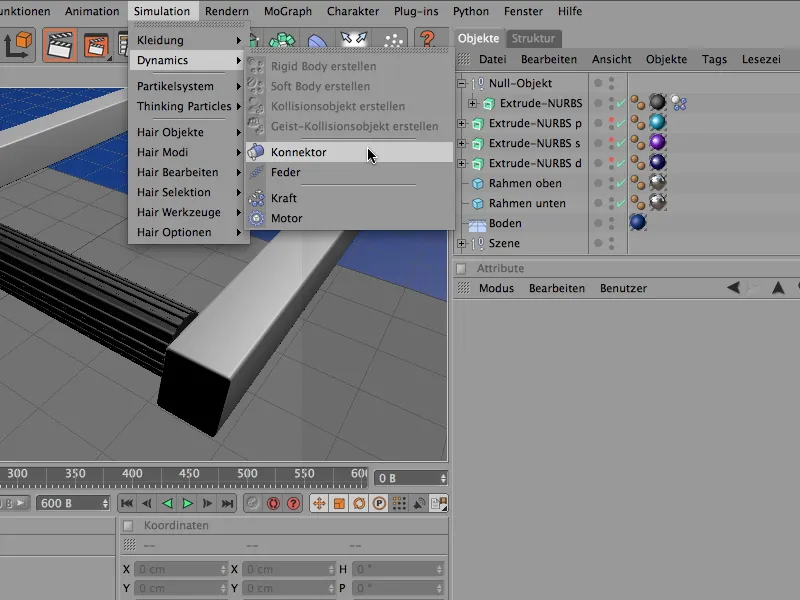Toggle the green checkmark of Rahmen unten
800x600 pixels.
[x=621, y=204]
